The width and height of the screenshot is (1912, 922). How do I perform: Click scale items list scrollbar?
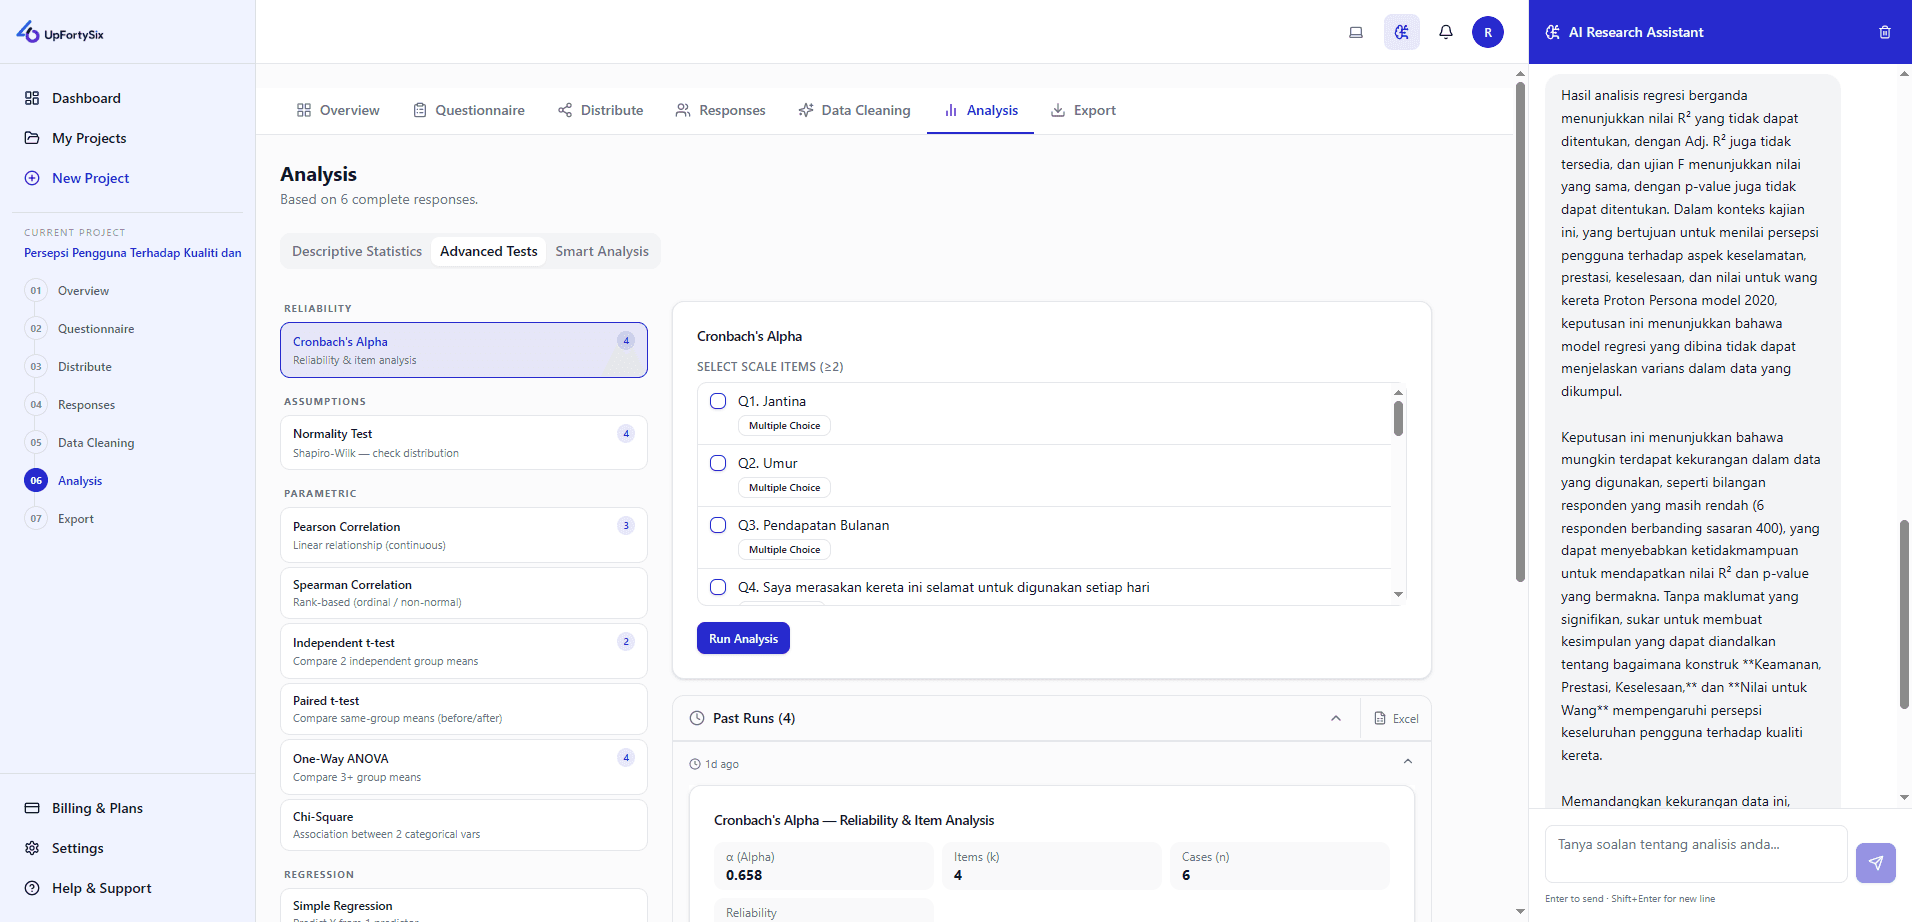[1398, 418]
